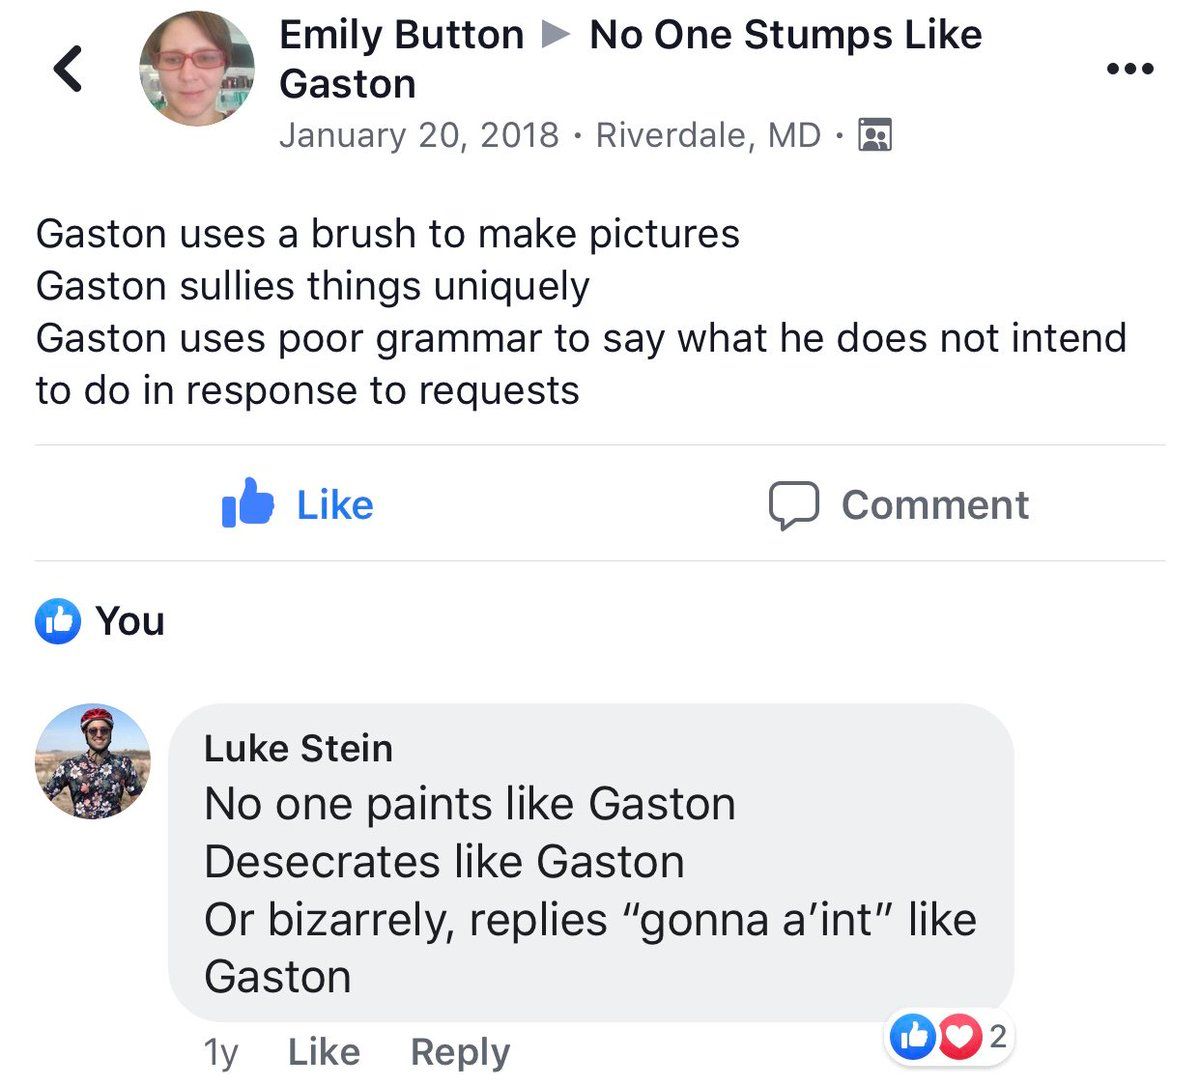
Task: Open Luke Stein's profile picture
Action: [x=94, y=761]
